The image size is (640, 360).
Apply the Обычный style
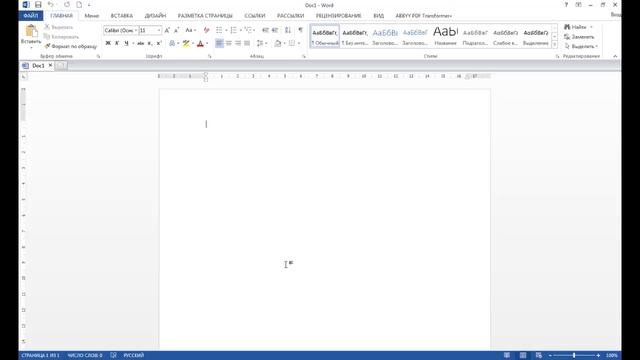pyautogui.click(x=325, y=36)
